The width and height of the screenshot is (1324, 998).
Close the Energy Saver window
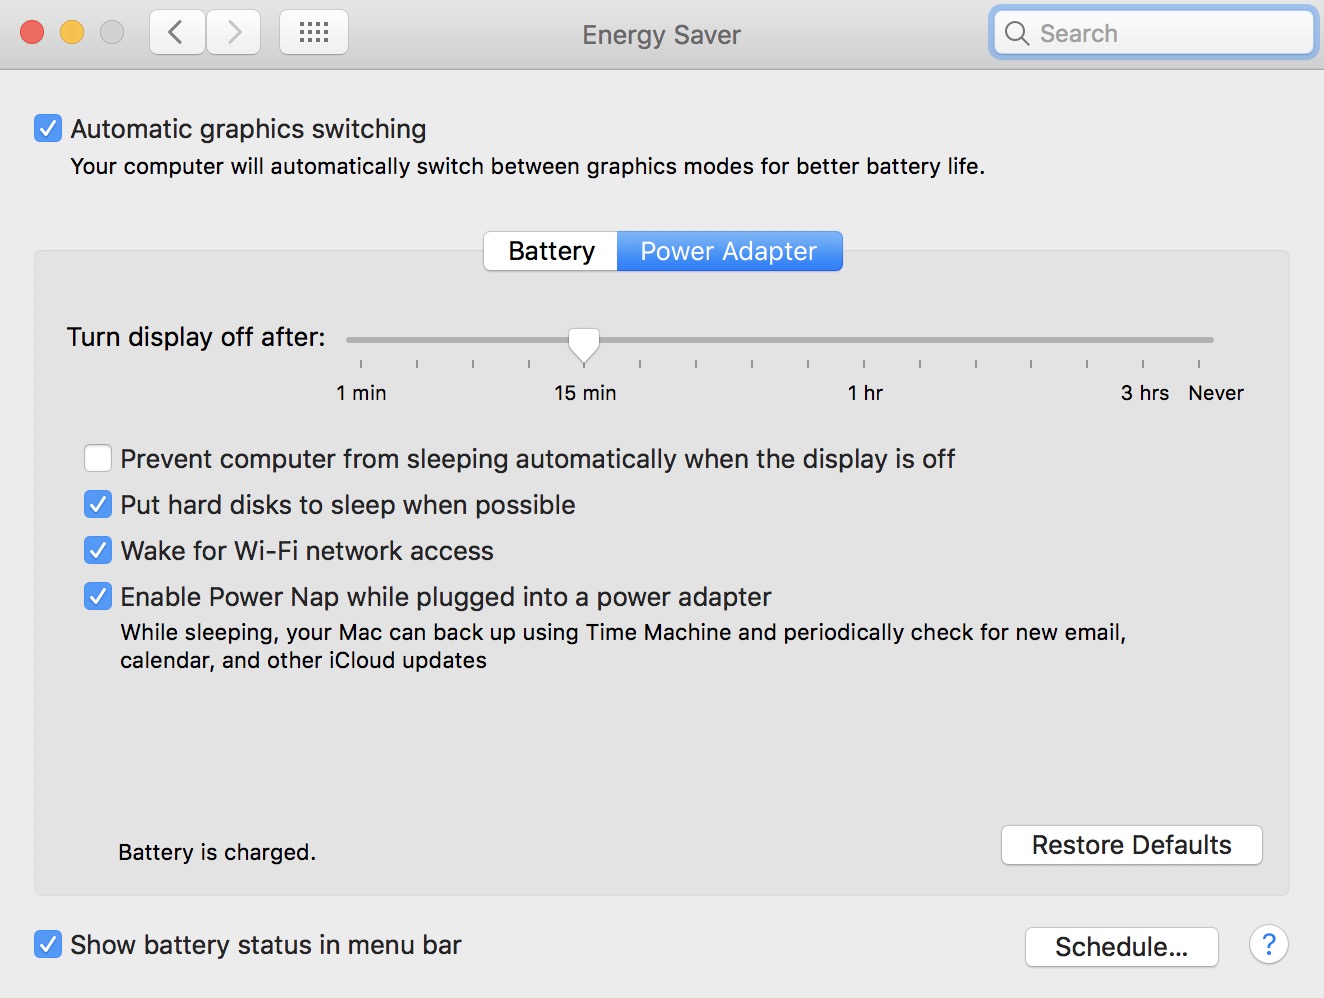click(x=32, y=33)
